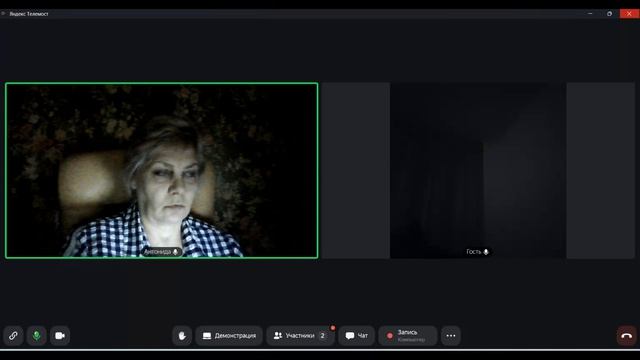Restore the Телемост window size
The image size is (640, 360).
click(x=609, y=13)
